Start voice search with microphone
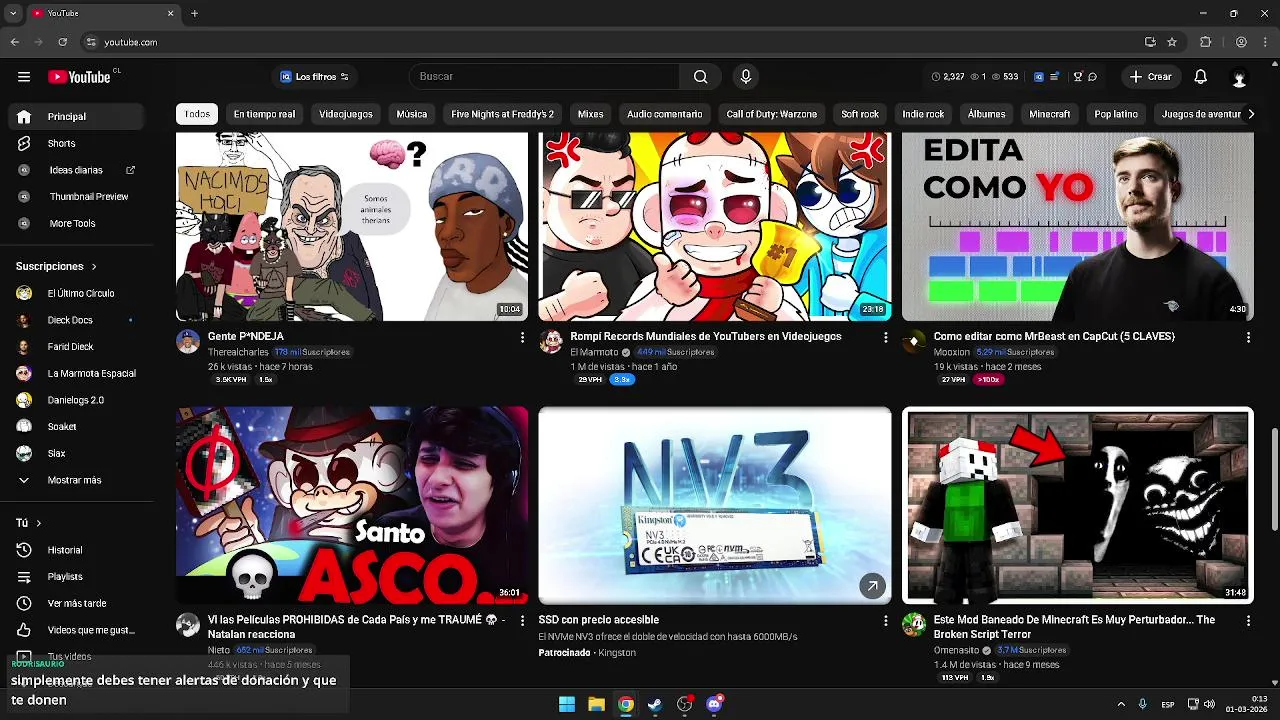The height and width of the screenshot is (720, 1280). tap(745, 77)
